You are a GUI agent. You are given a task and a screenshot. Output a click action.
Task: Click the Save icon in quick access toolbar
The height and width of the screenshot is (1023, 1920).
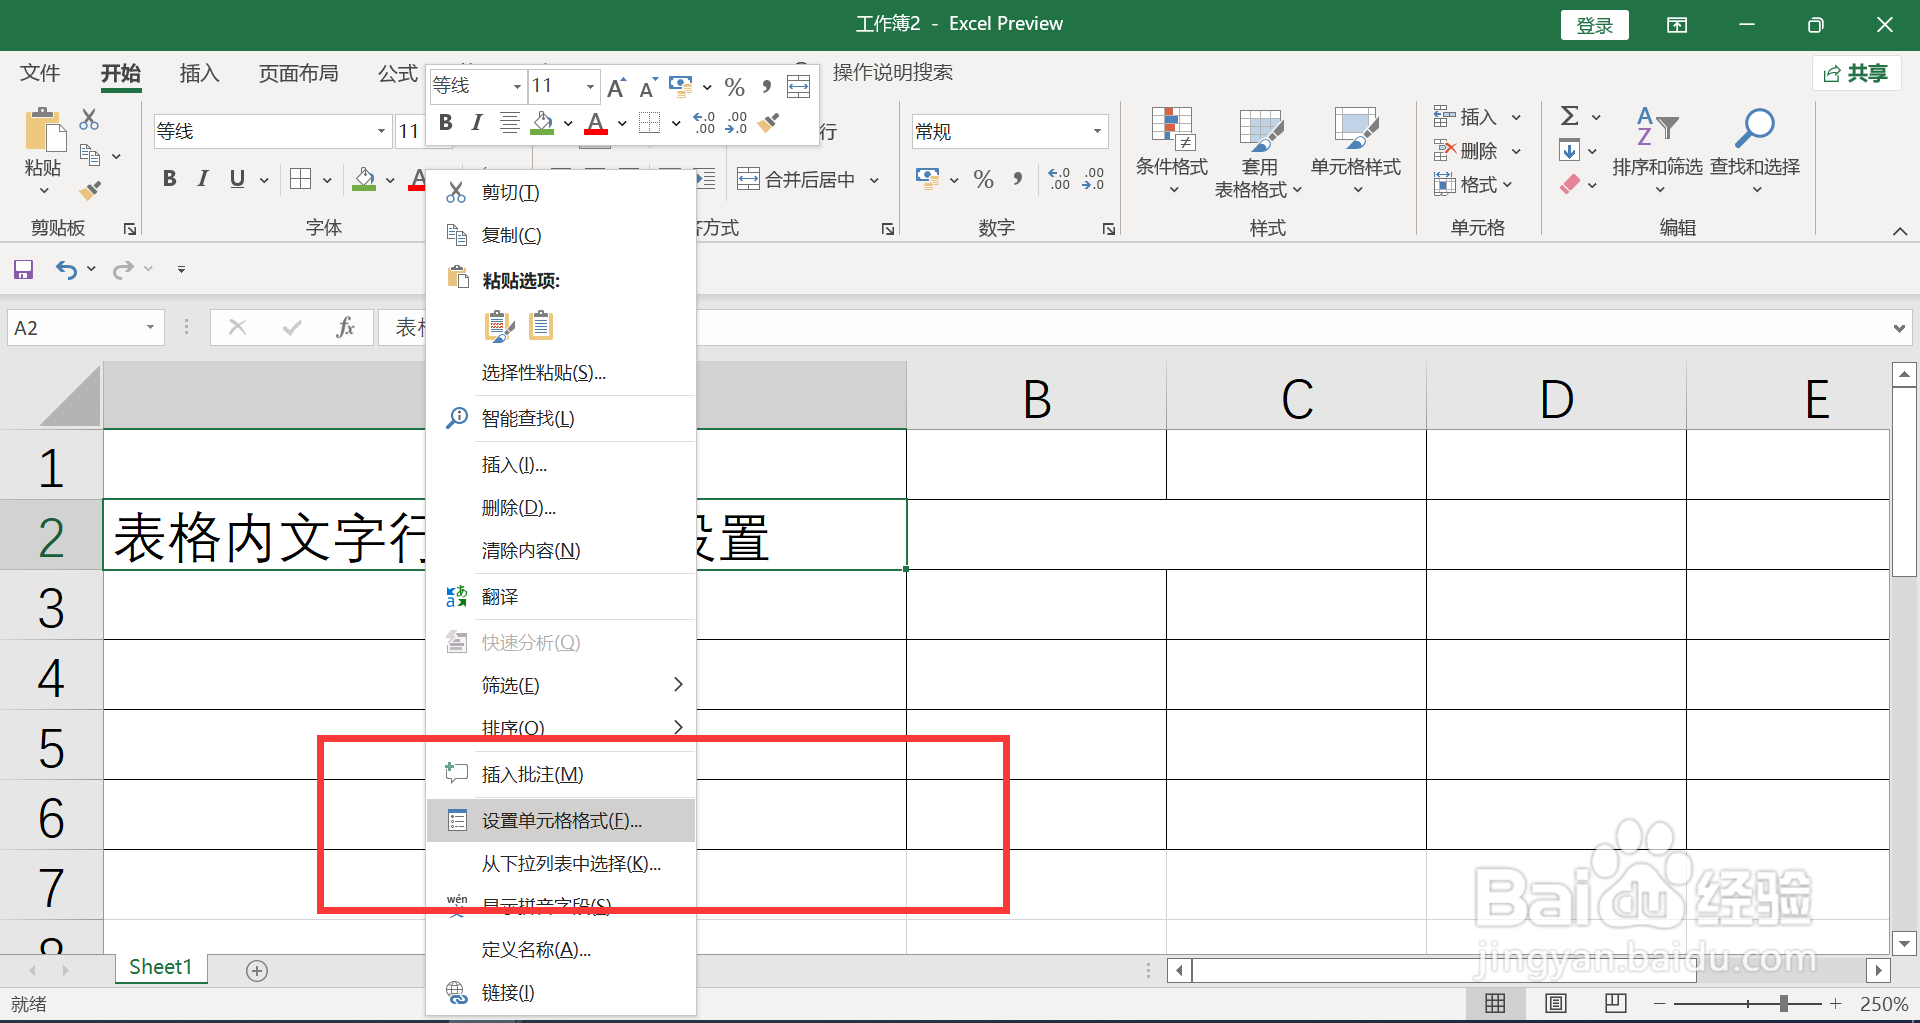(x=23, y=269)
